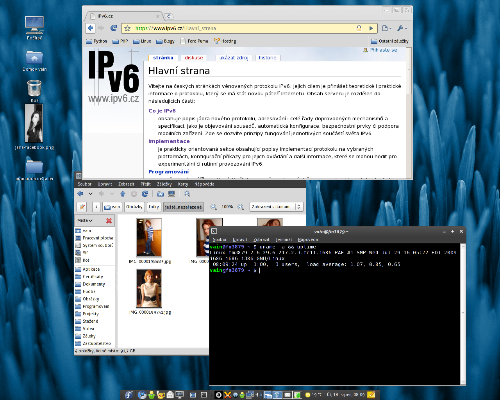Click the IPv6 logo on the webpage

(114, 77)
